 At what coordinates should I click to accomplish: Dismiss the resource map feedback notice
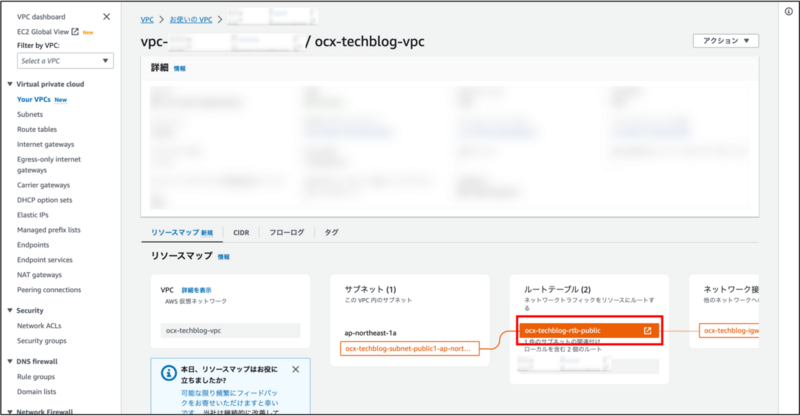point(295,370)
